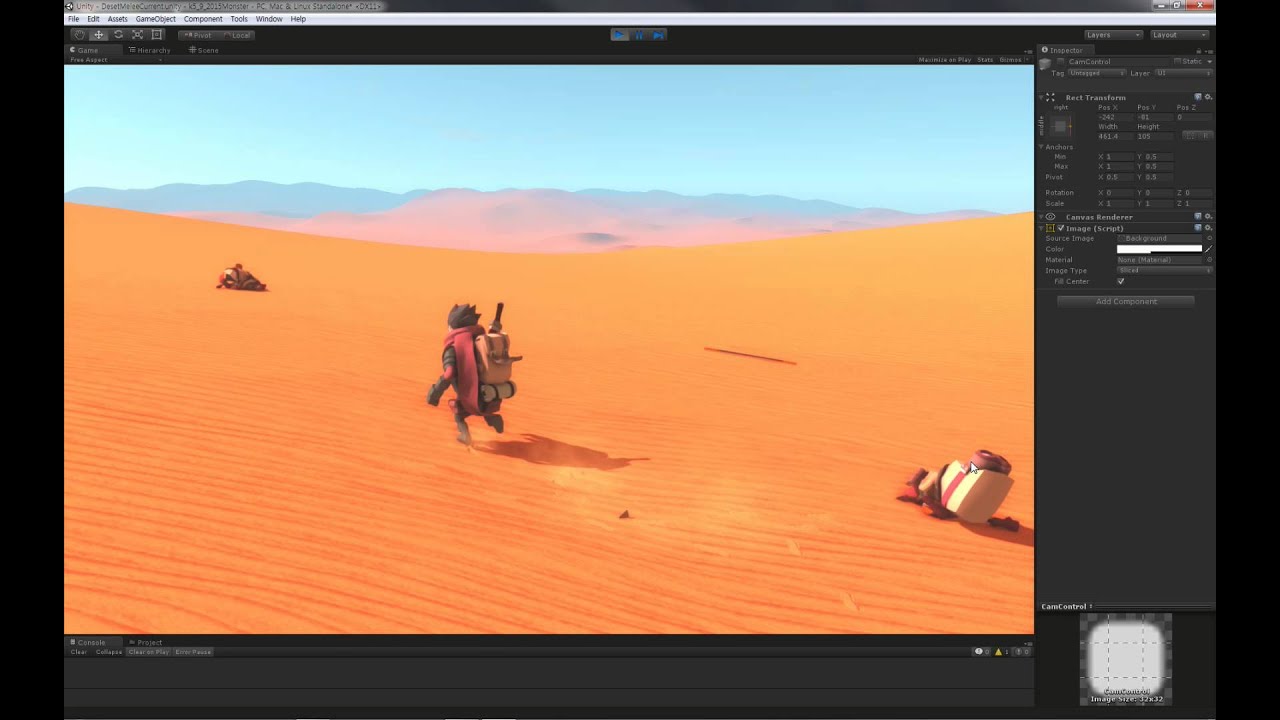Select the Scale tool in the toolbar
1280x720 pixels.
[137, 35]
